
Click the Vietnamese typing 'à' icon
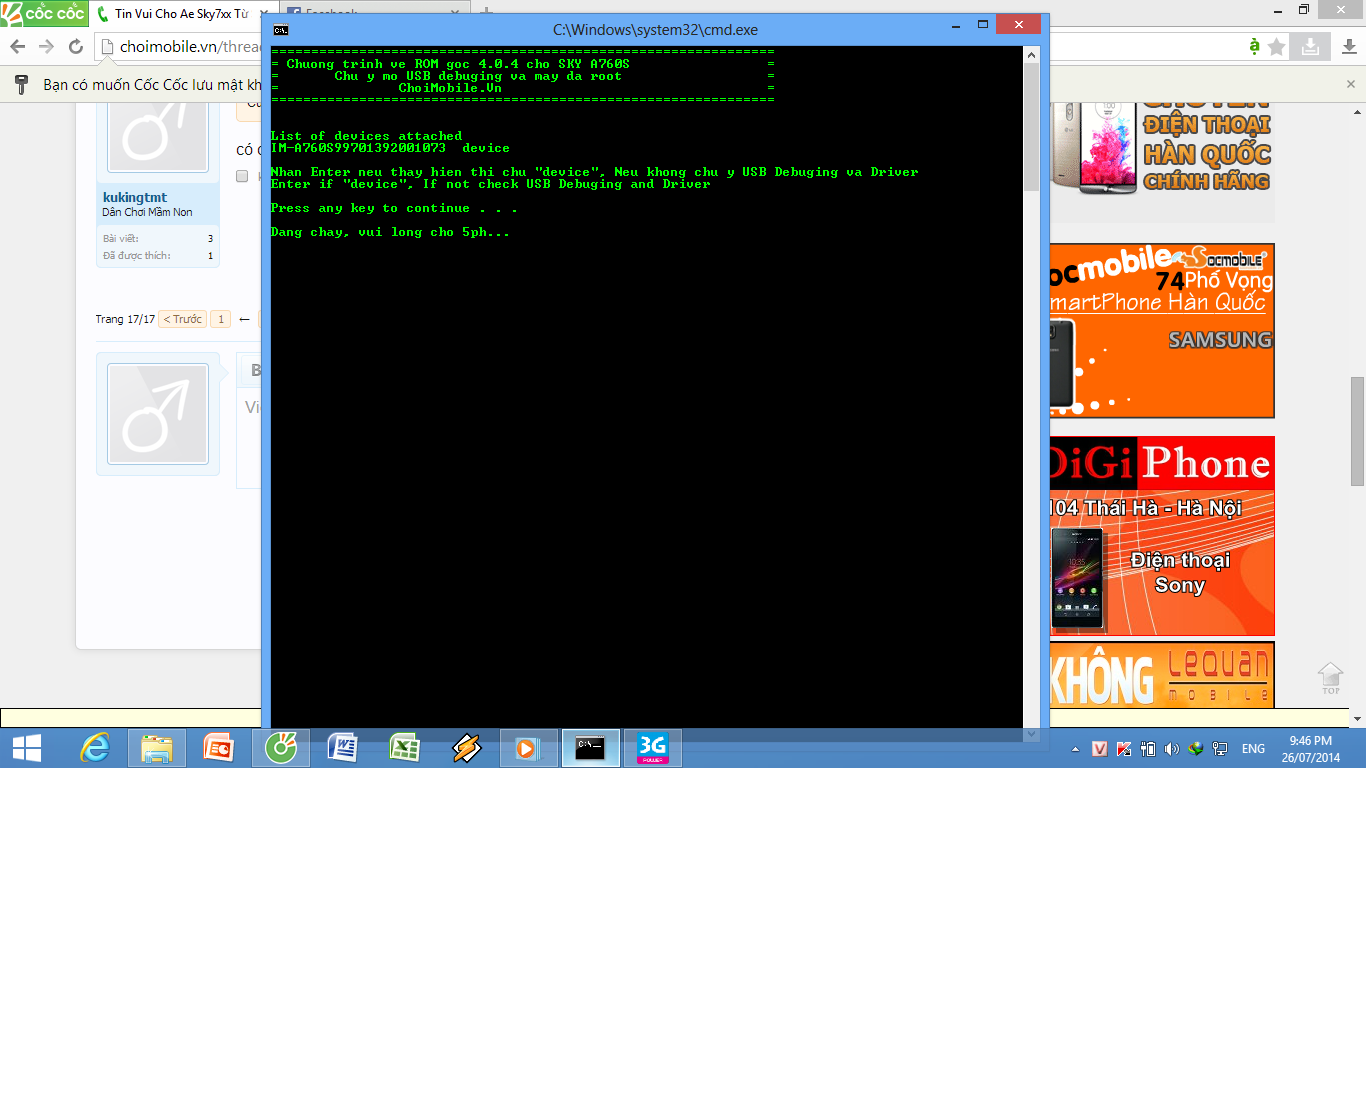1254,47
